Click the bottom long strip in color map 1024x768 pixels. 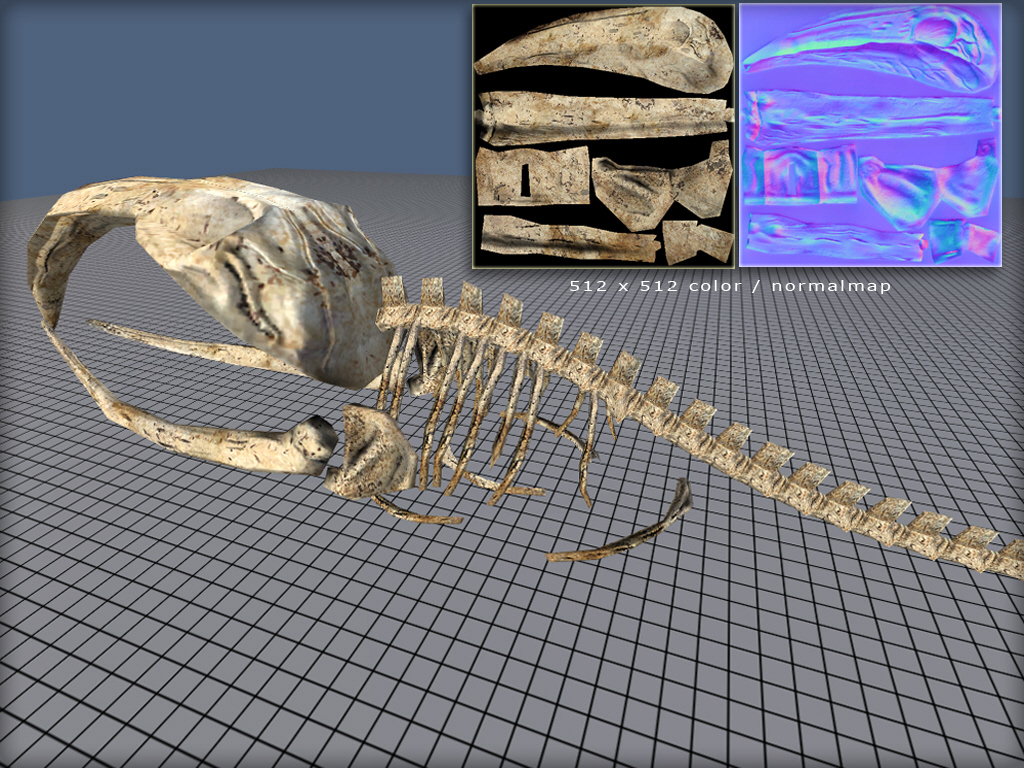click(565, 238)
